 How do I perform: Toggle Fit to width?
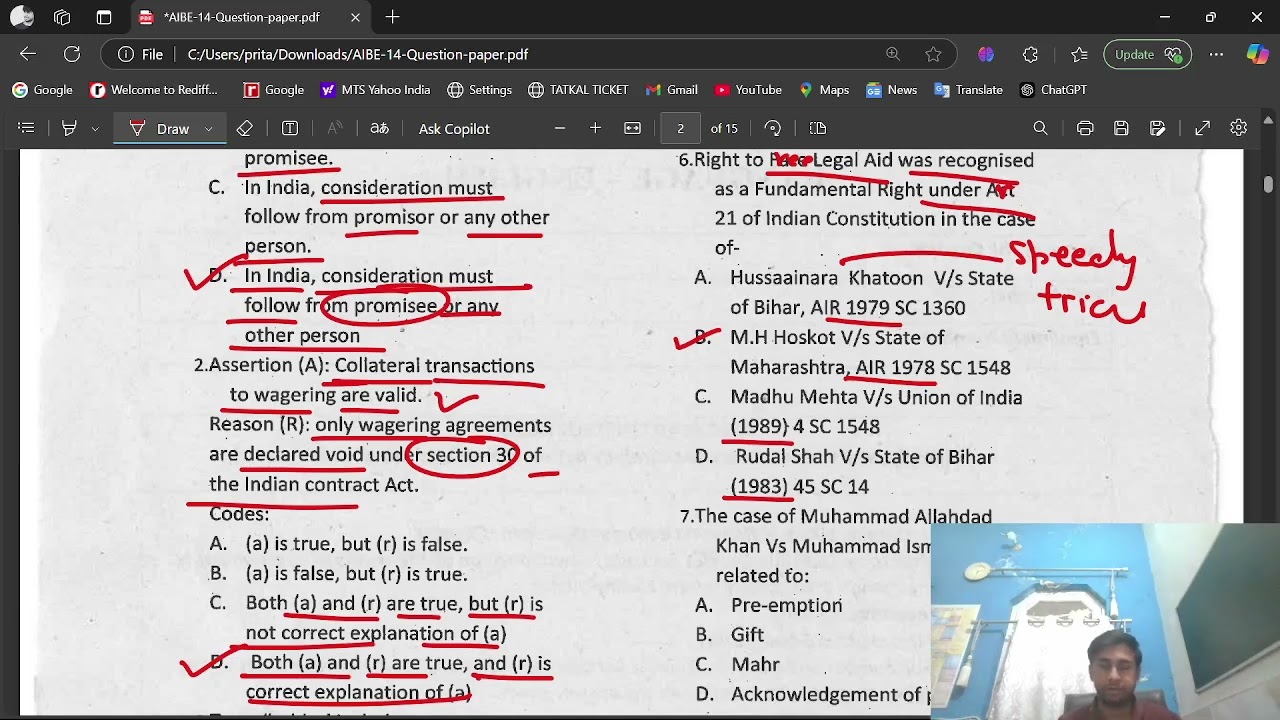(x=633, y=128)
